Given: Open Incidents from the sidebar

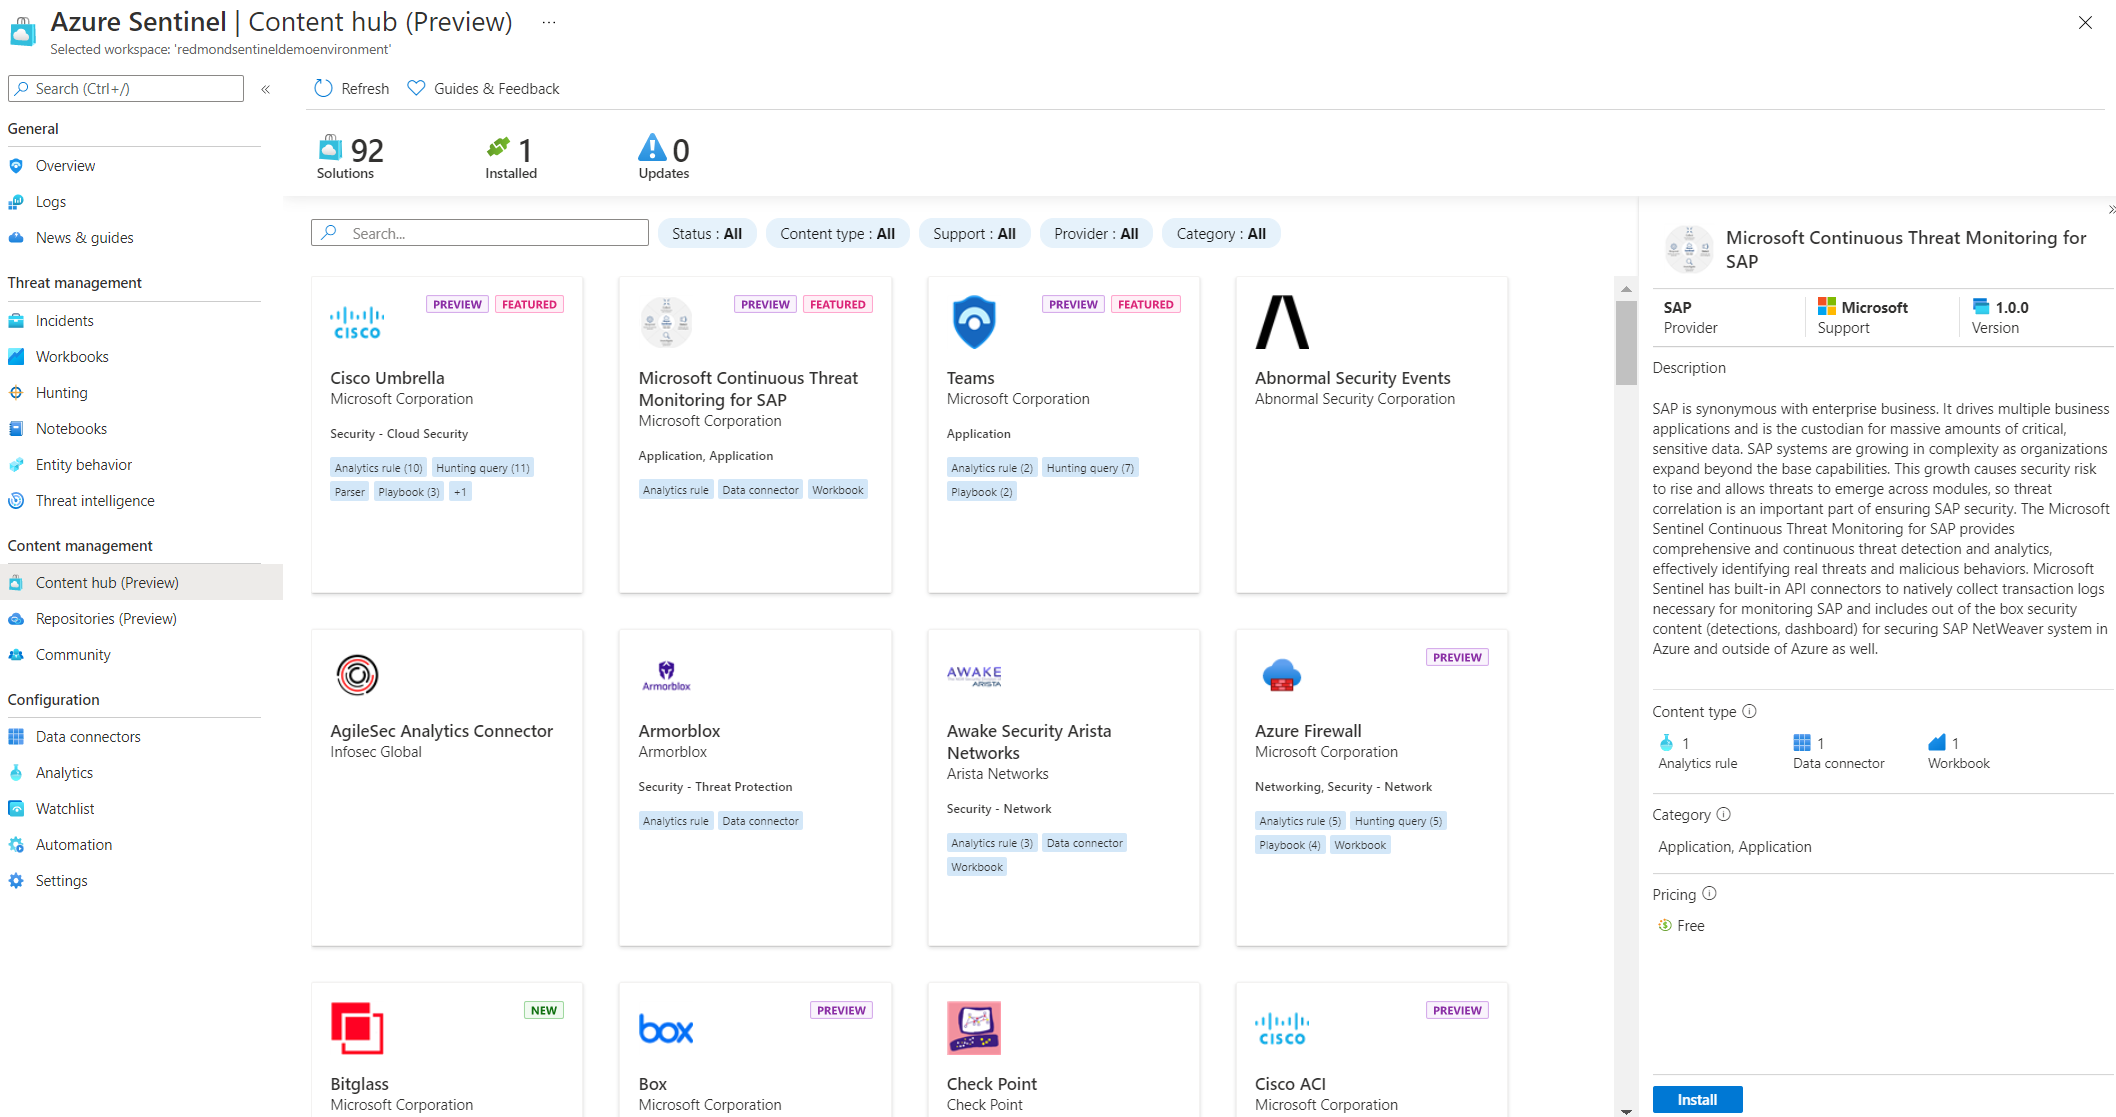Looking at the screenshot, I should click(x=64, y=320).
